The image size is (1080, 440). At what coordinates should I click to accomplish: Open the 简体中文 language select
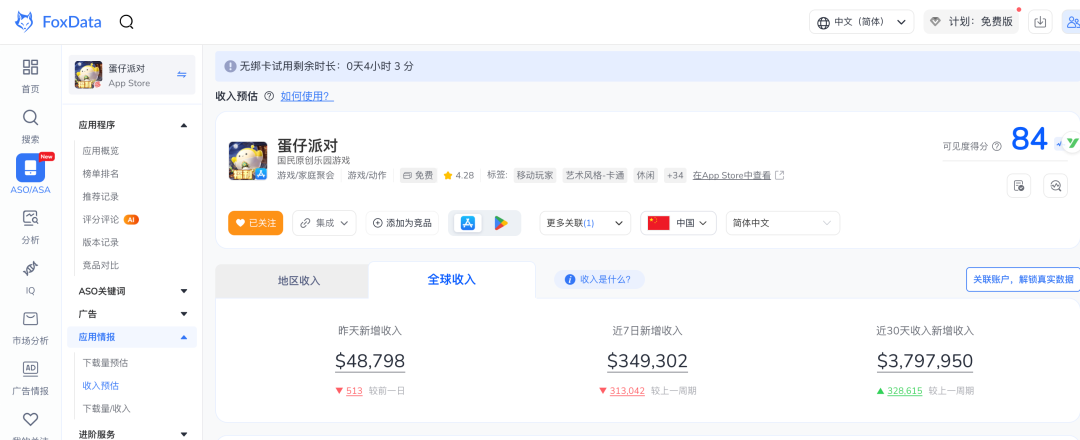point(782,223)
